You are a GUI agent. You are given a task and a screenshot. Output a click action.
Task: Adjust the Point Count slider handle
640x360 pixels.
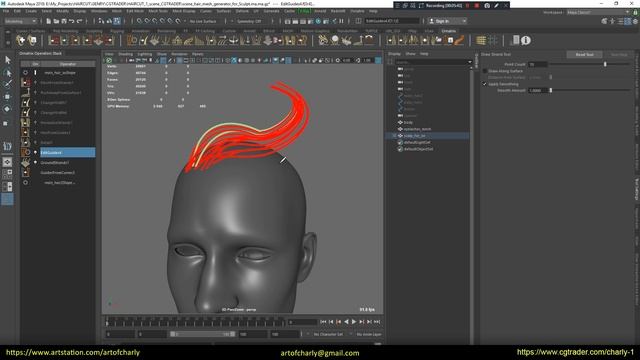(605, 64)
